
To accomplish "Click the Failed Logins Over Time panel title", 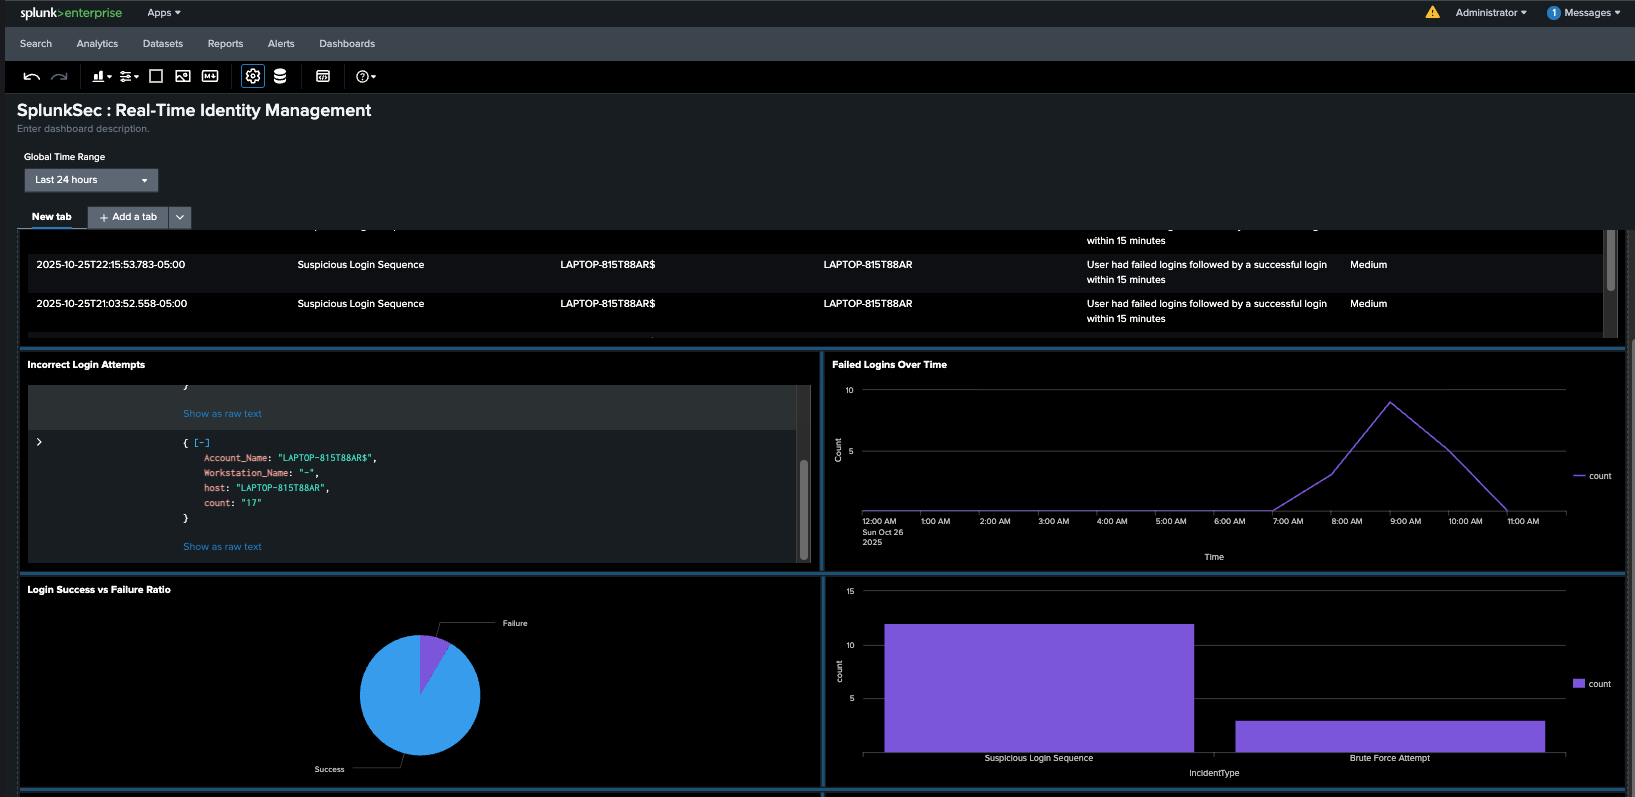I will [889, 365].
